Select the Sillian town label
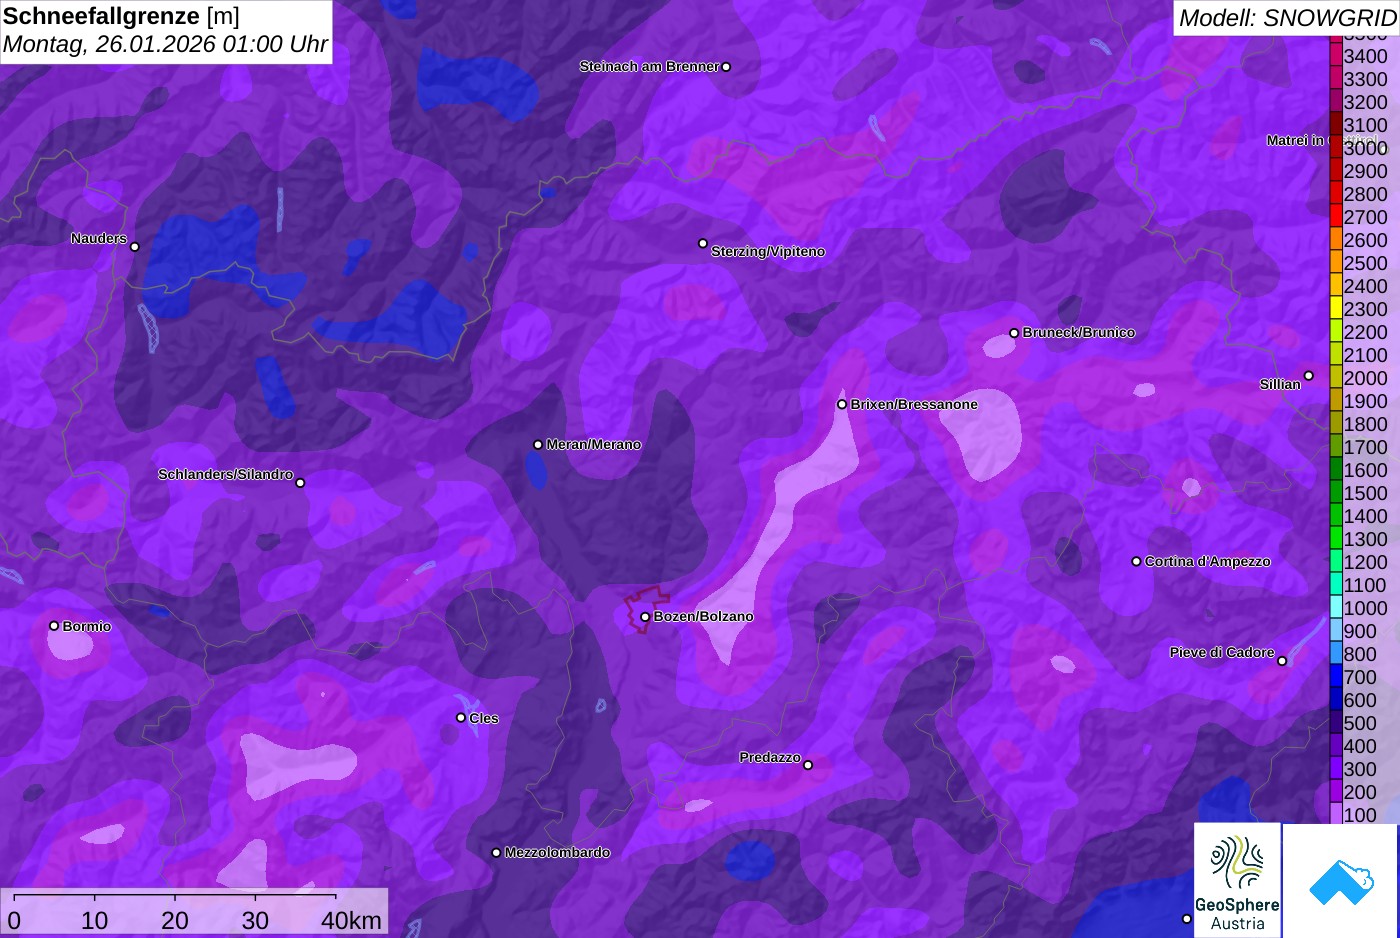Viewport: 1400px width, 938px height. tap(1280, 384)
